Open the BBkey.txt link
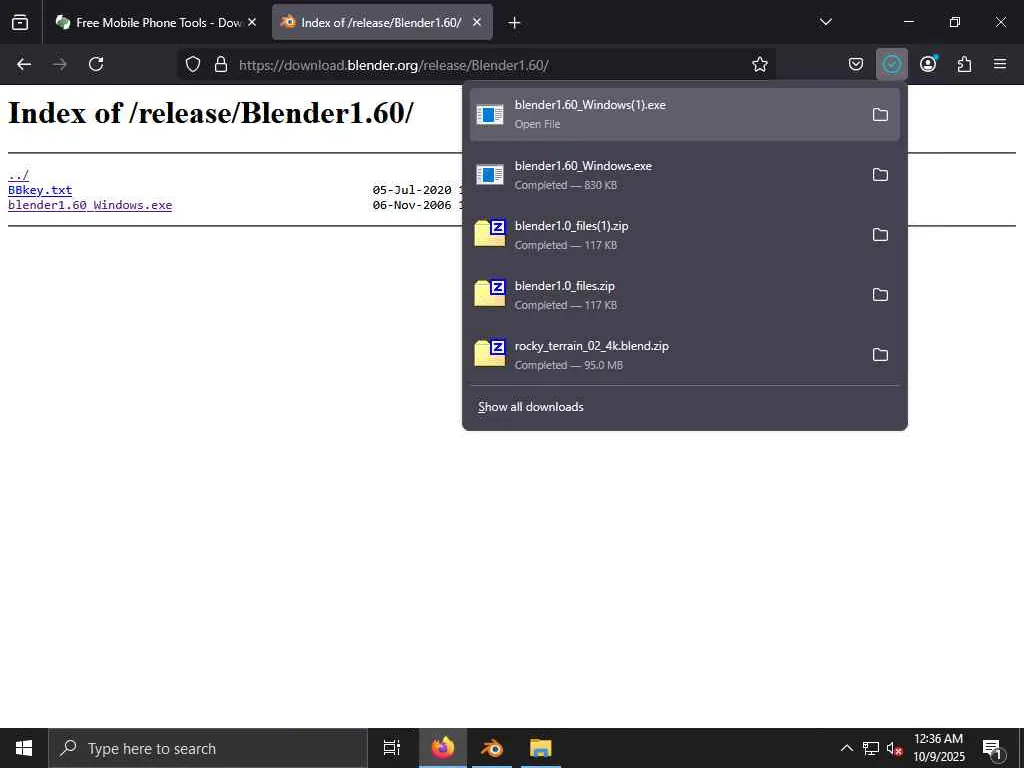Screen dimensions: 1024x768 coord(40,190)
